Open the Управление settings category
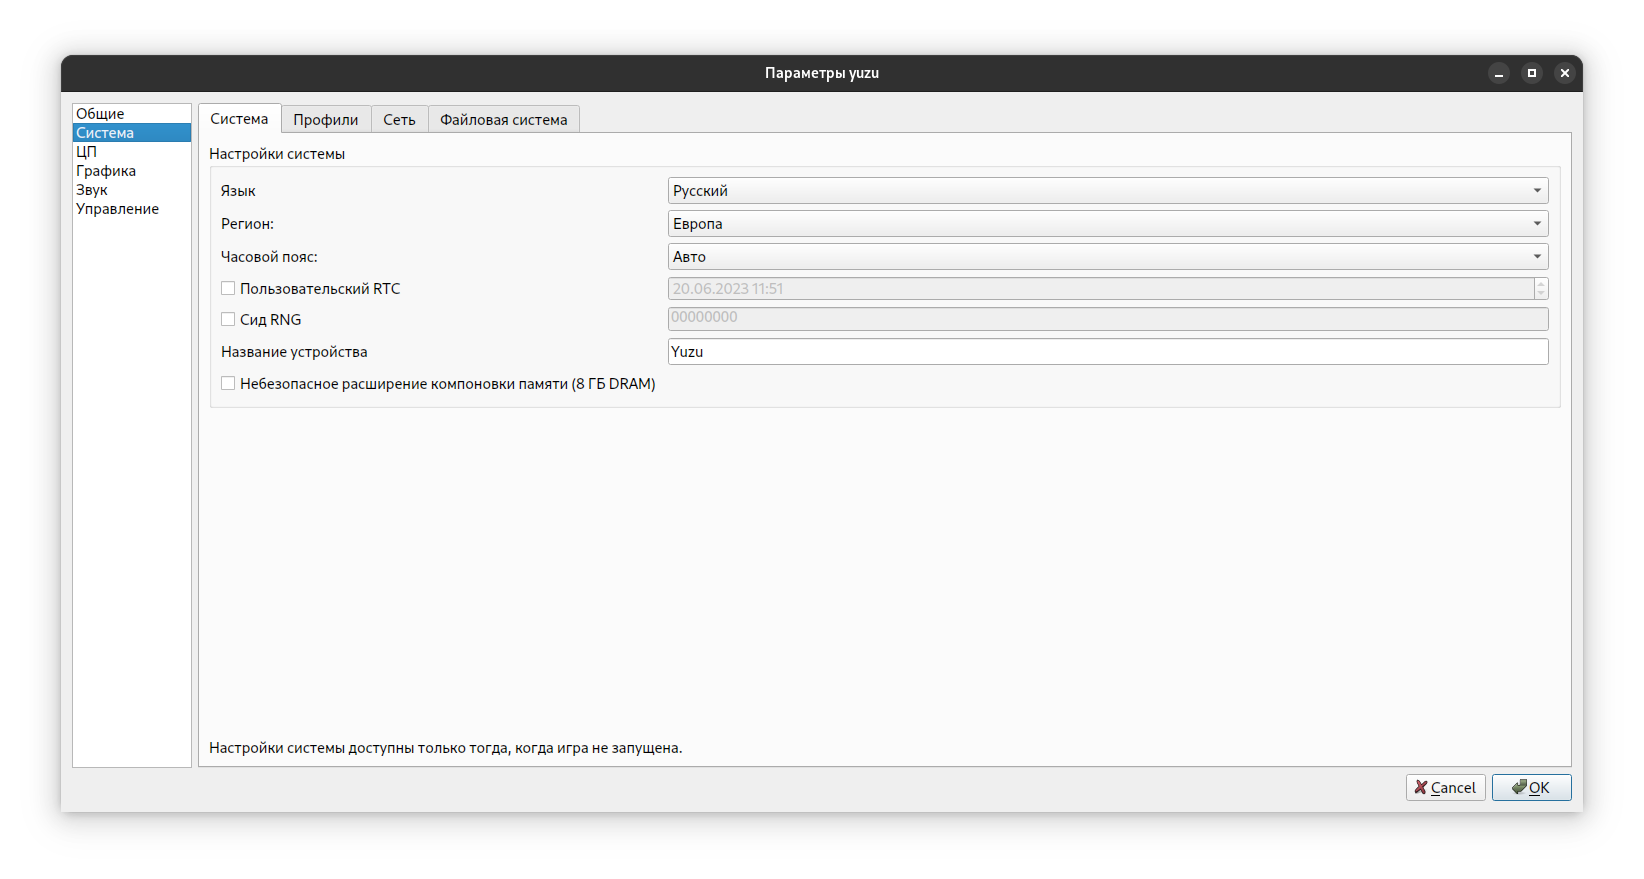Viewport: 1644px width, 879px height. coord(131,209)
